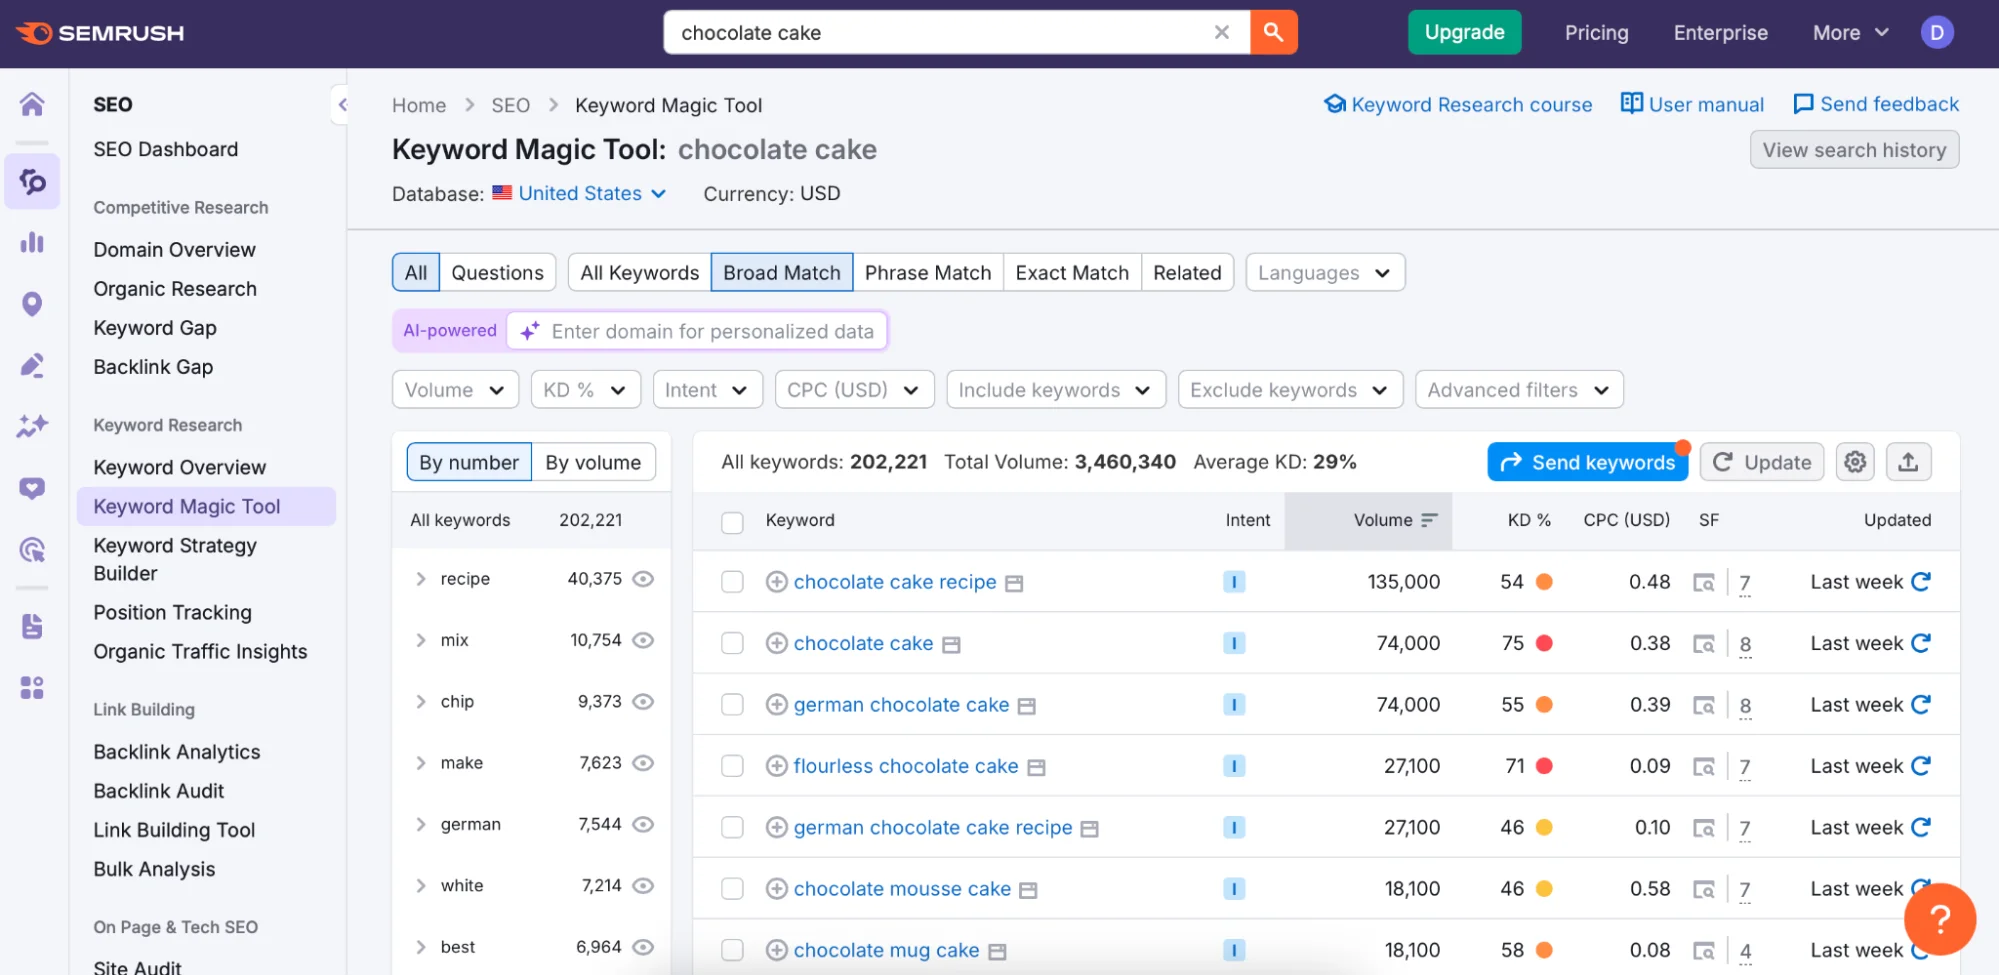This screenshot has height=976, width=1999.
Task: Open the Keyword Research course link
Action: [1458, 104]
